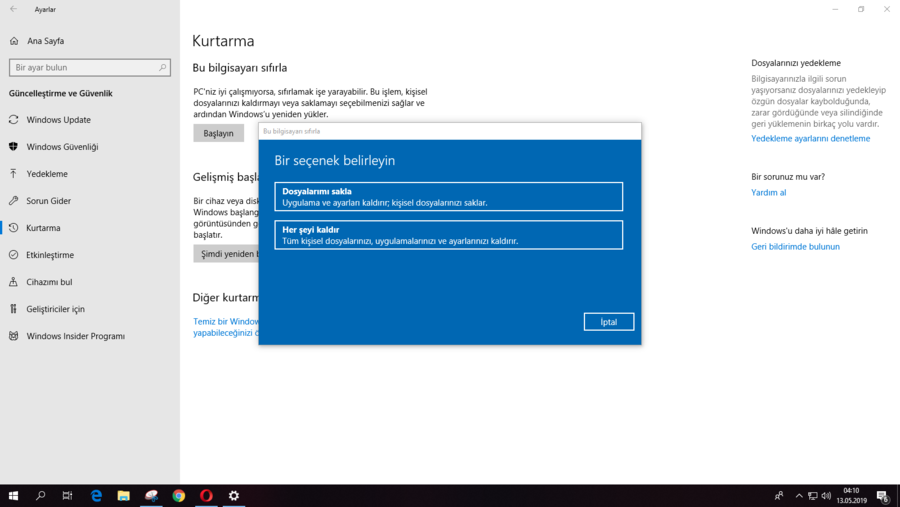900x507 pixels.
Task: Click Bir sorunuz mu var? text
Action: point(788,177)
